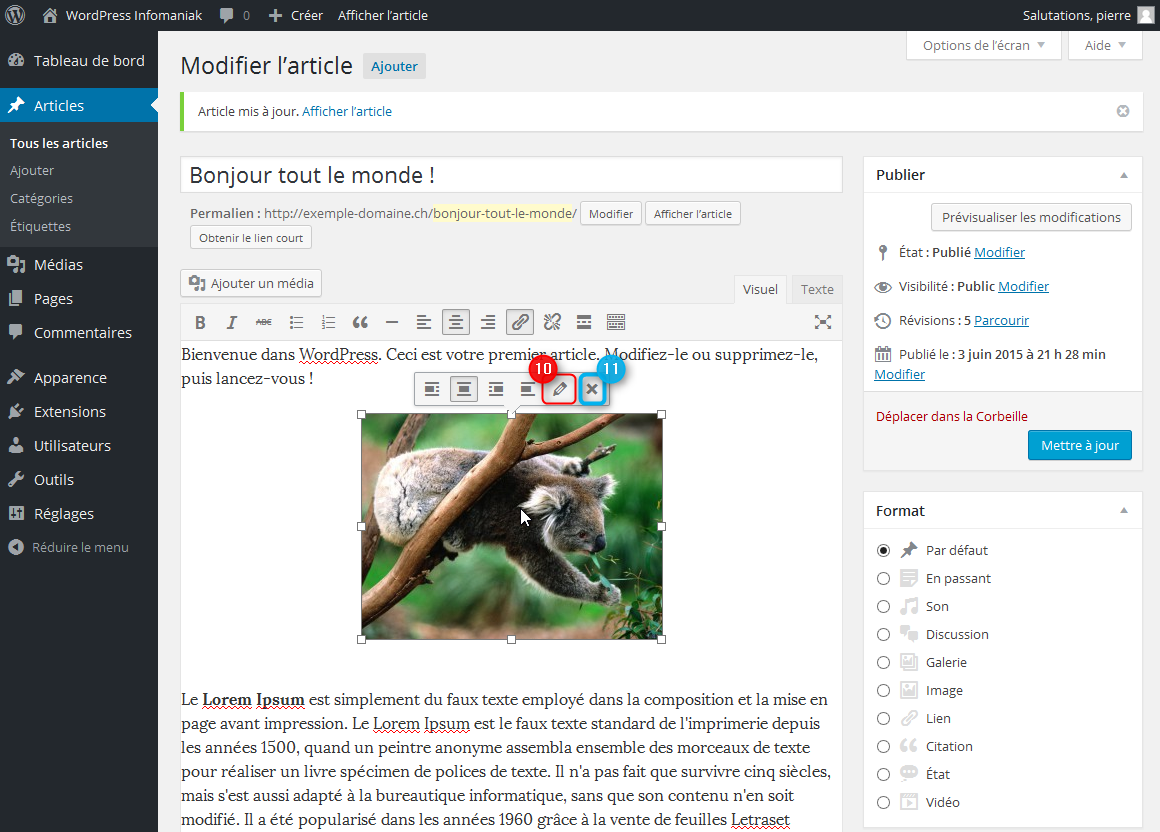Toggle bold formatting in editor toolbar
Screen dimensions: 1160x832
tap(200, 322)
